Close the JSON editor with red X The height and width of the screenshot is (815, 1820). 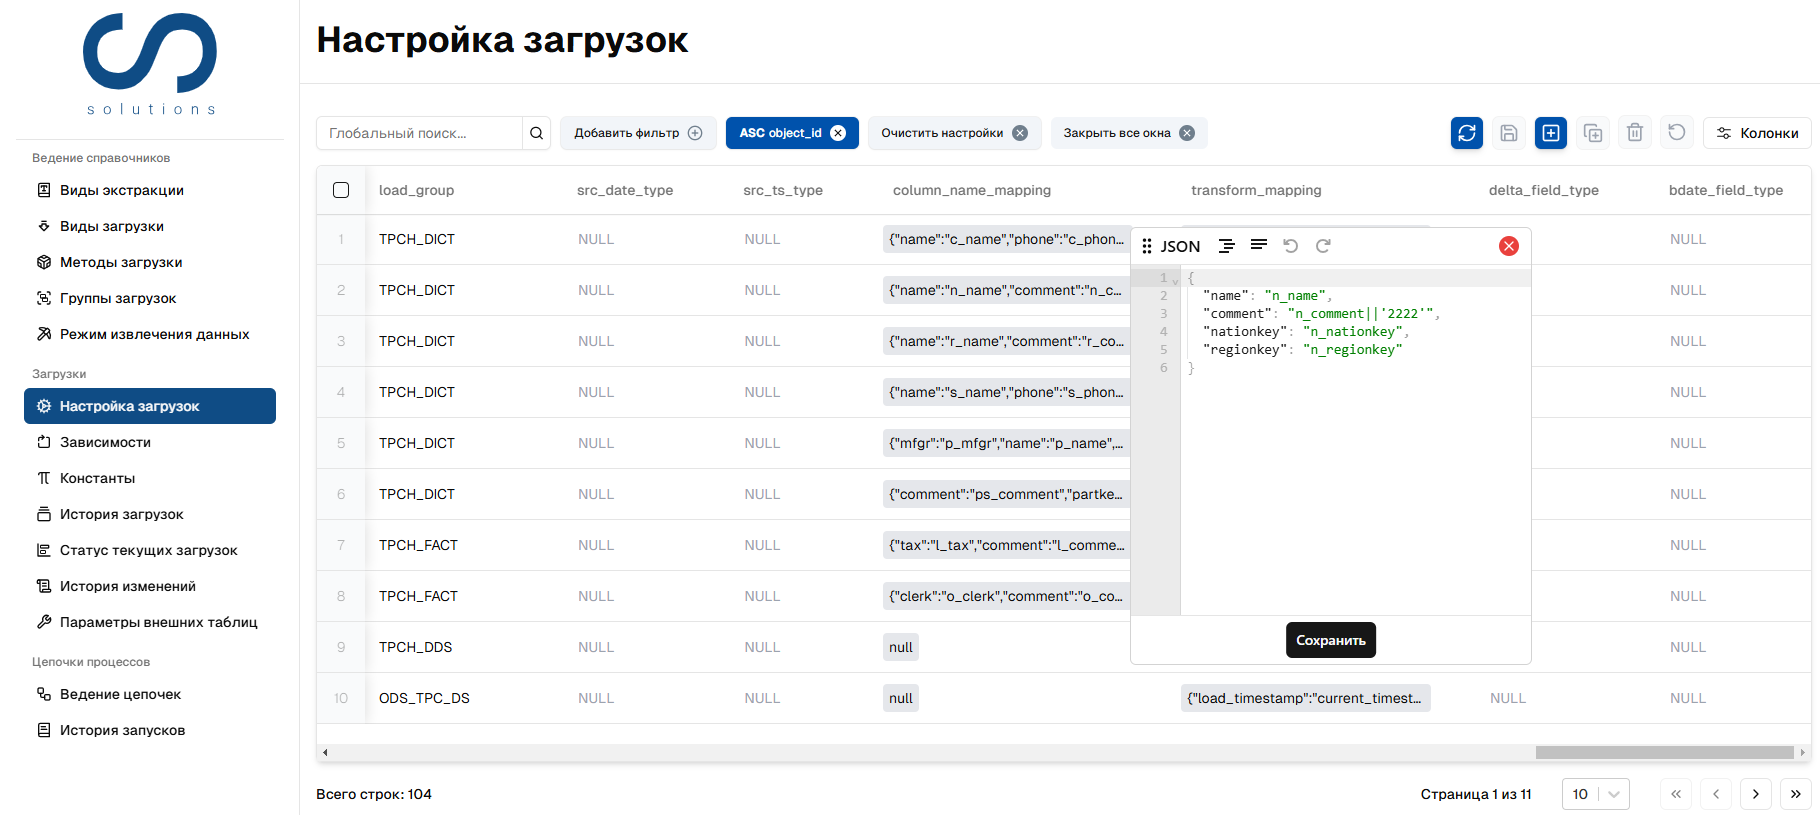[1508, 246]
